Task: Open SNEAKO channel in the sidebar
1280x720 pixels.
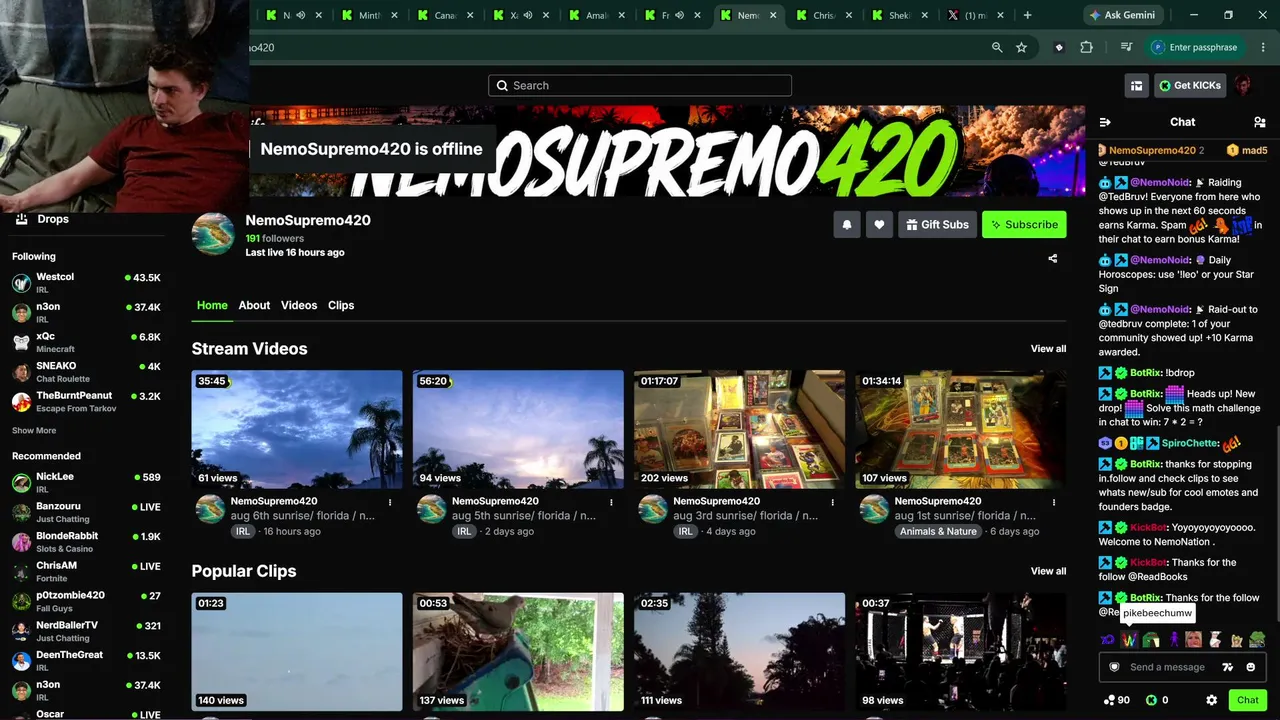Action: pyautogui.click(x=86, y=372)
